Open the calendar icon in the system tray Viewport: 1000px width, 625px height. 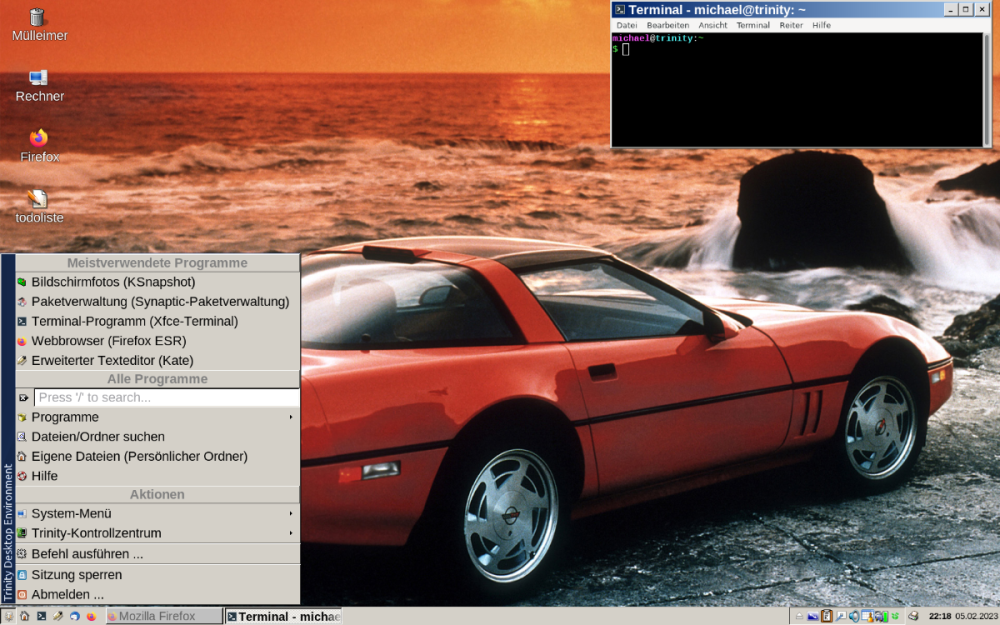click(866, 615)
